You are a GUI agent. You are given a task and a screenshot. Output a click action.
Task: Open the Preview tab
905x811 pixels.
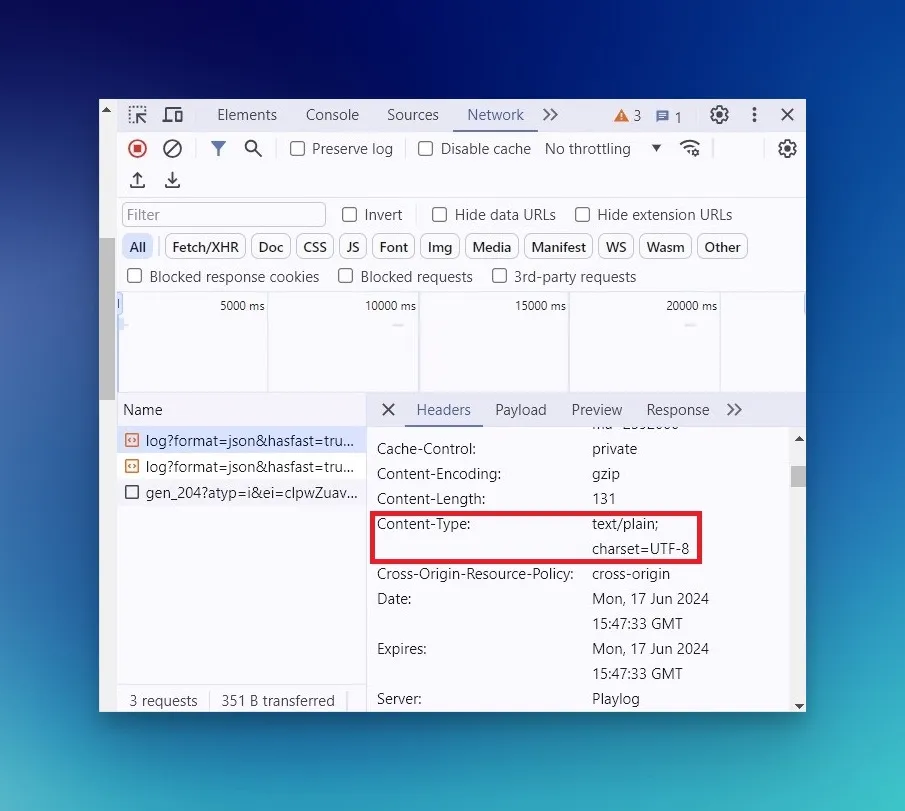point(597,410)
